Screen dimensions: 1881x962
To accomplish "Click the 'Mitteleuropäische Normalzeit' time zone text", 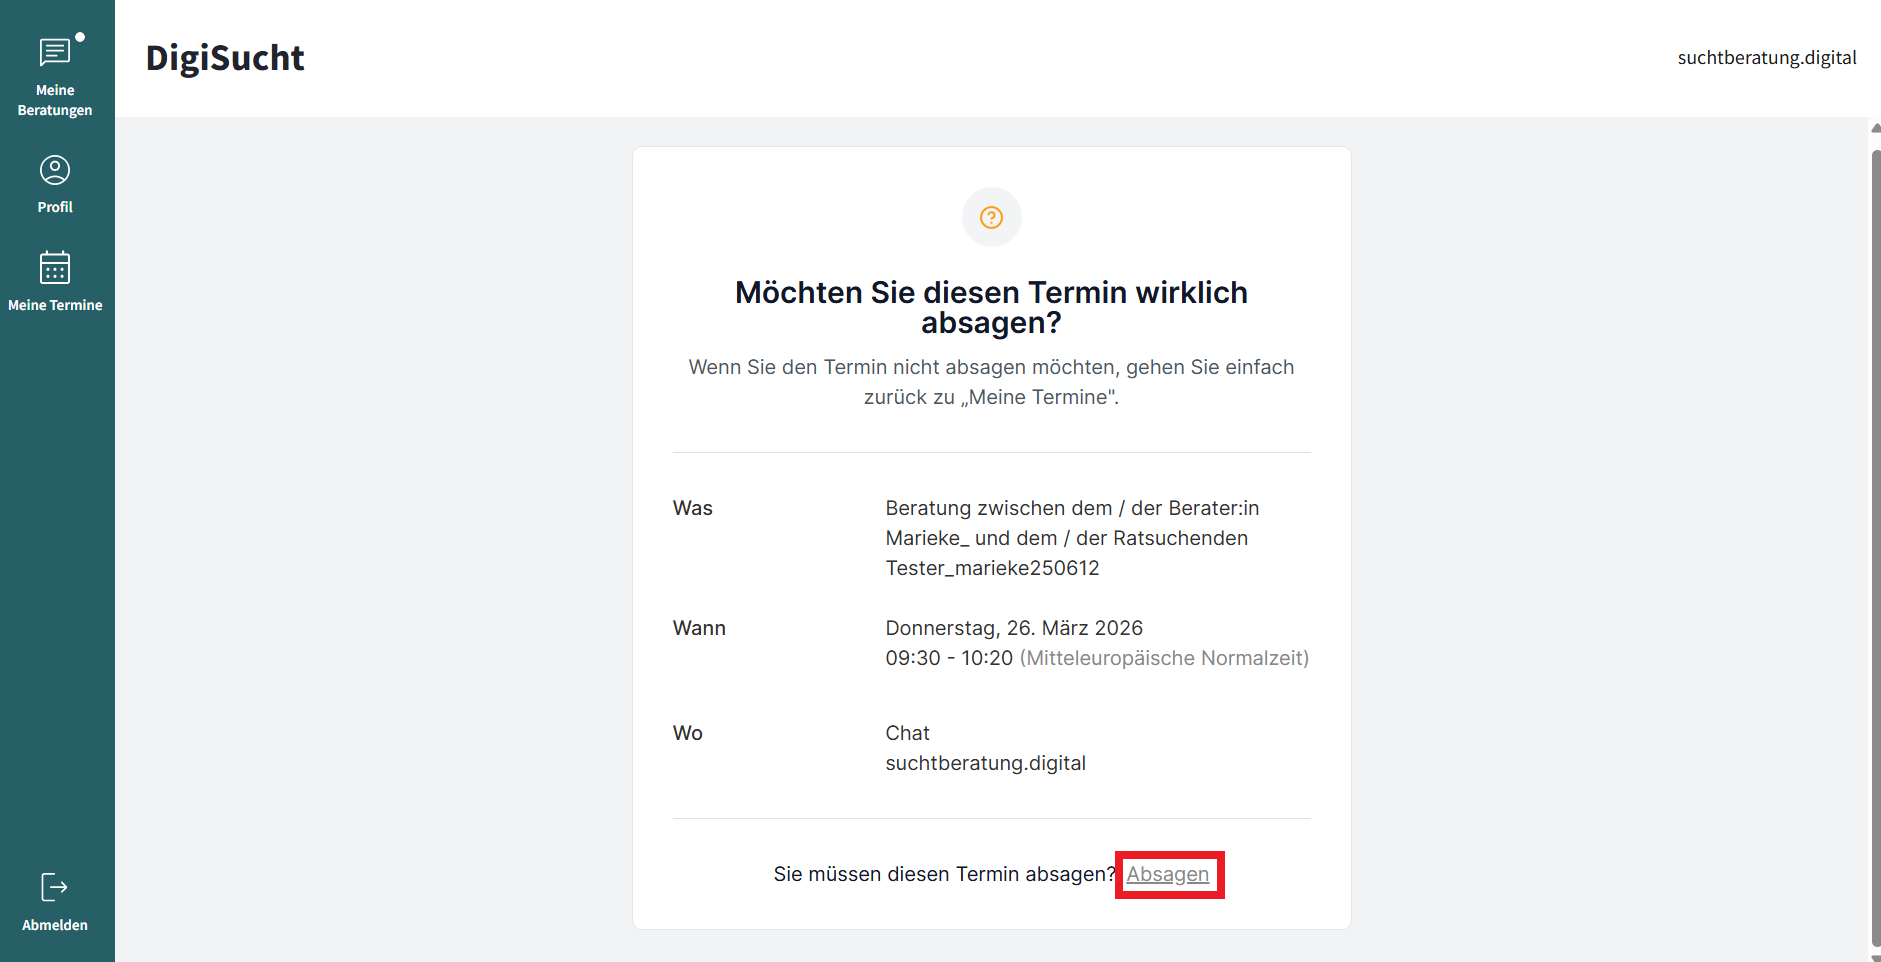I will coord(1164,658).
